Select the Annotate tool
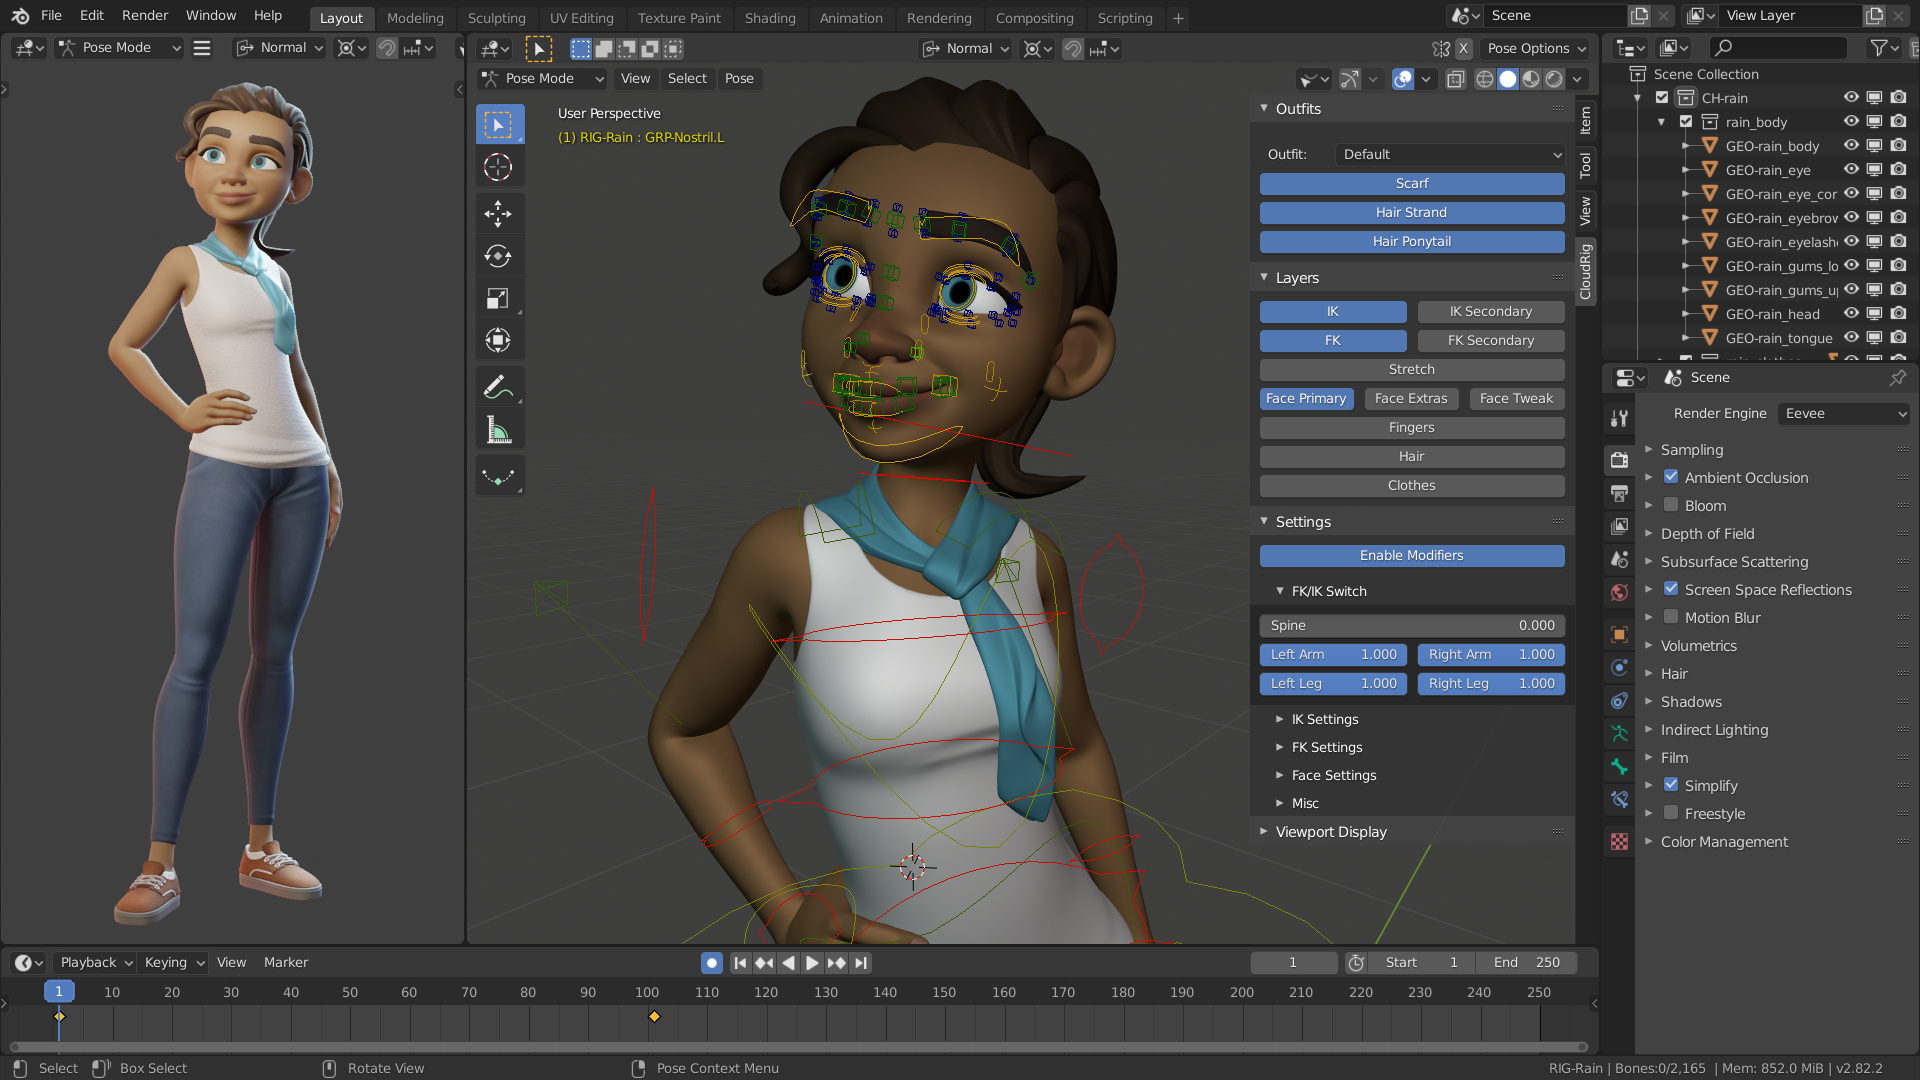Screen dimensions: 1920x1080 pyautogui.click(x=499, y=385)
